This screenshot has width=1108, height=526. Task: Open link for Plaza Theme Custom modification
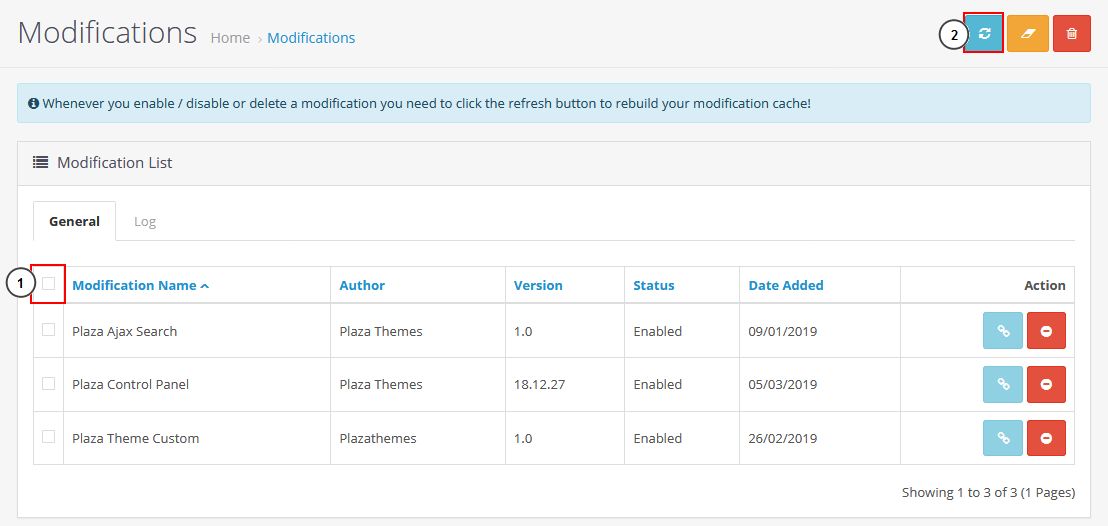point(1003,438)
